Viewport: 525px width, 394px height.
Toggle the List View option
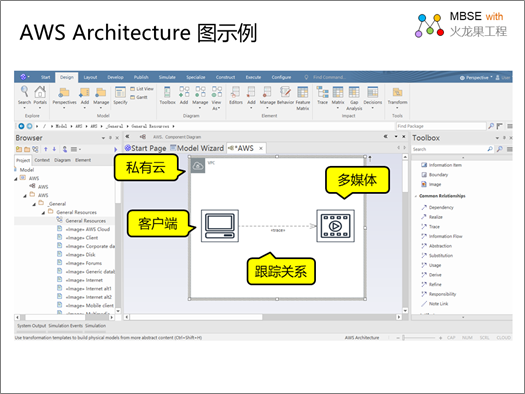142,89
